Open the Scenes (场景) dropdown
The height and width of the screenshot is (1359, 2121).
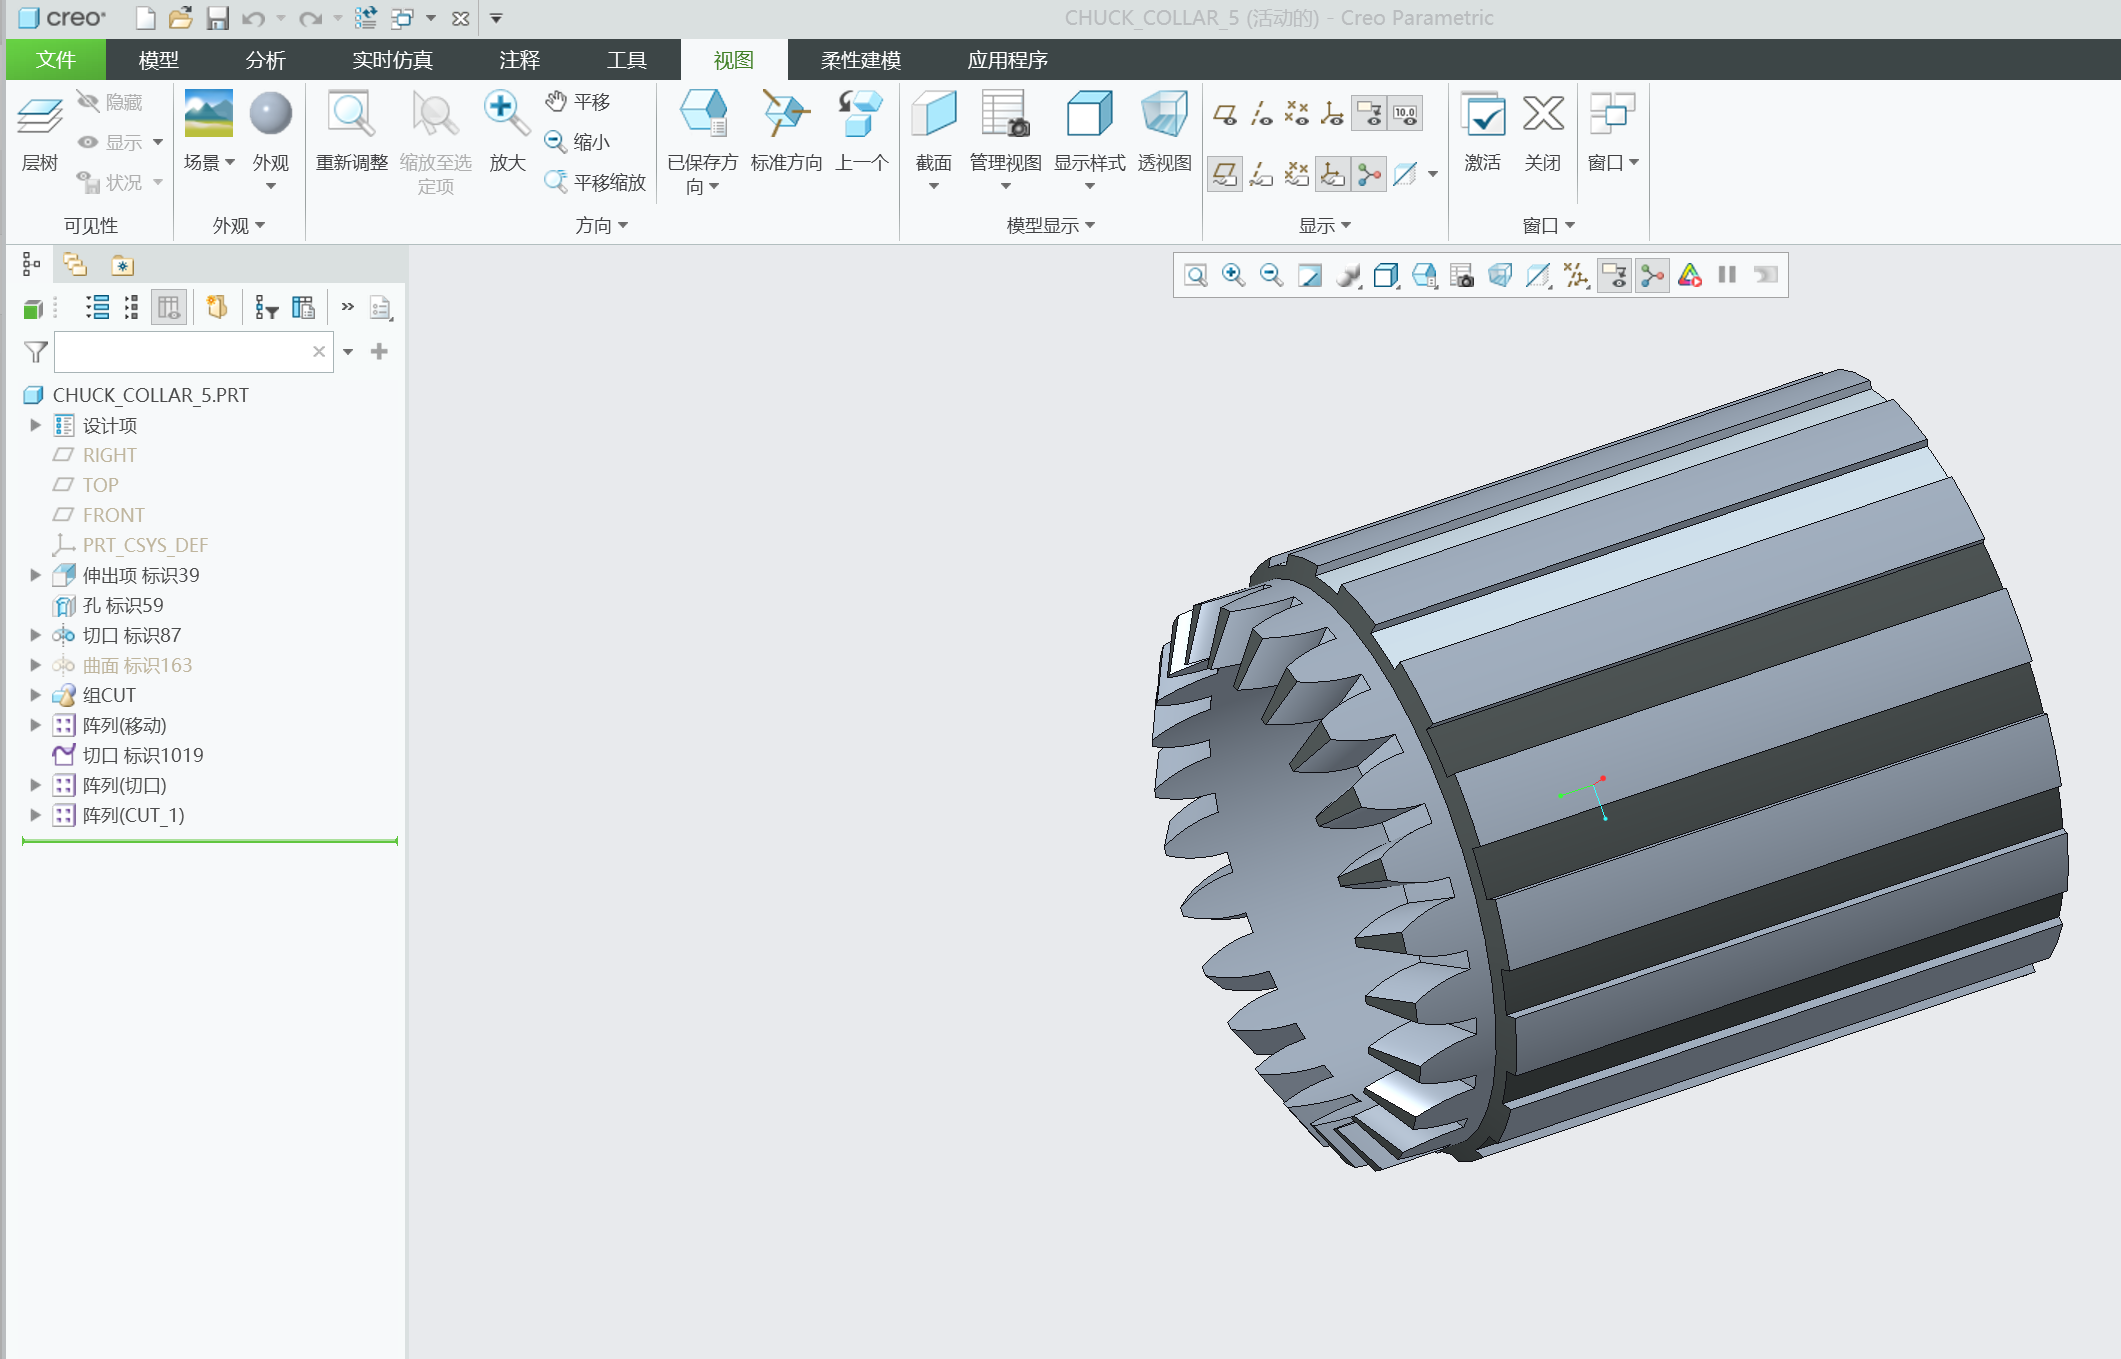pos(209,163)
